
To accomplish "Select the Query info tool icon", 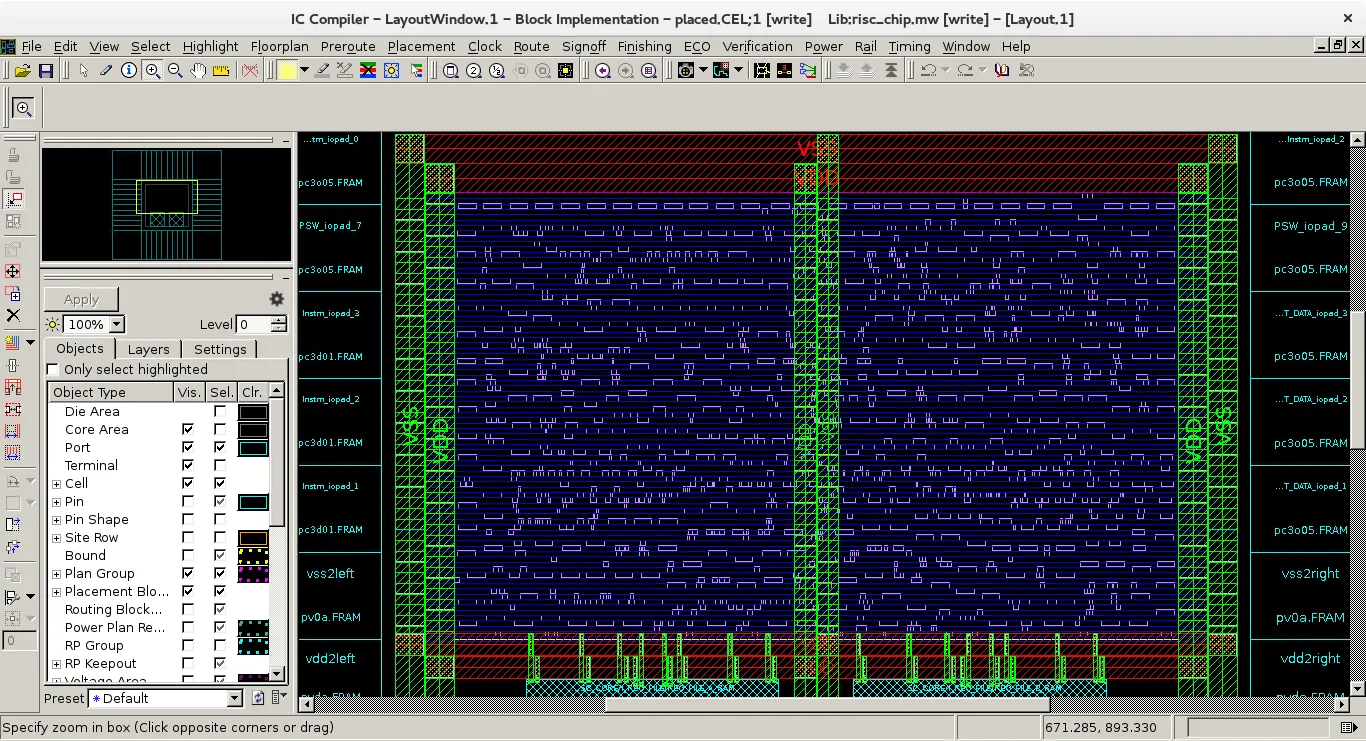I will point(129,70).
